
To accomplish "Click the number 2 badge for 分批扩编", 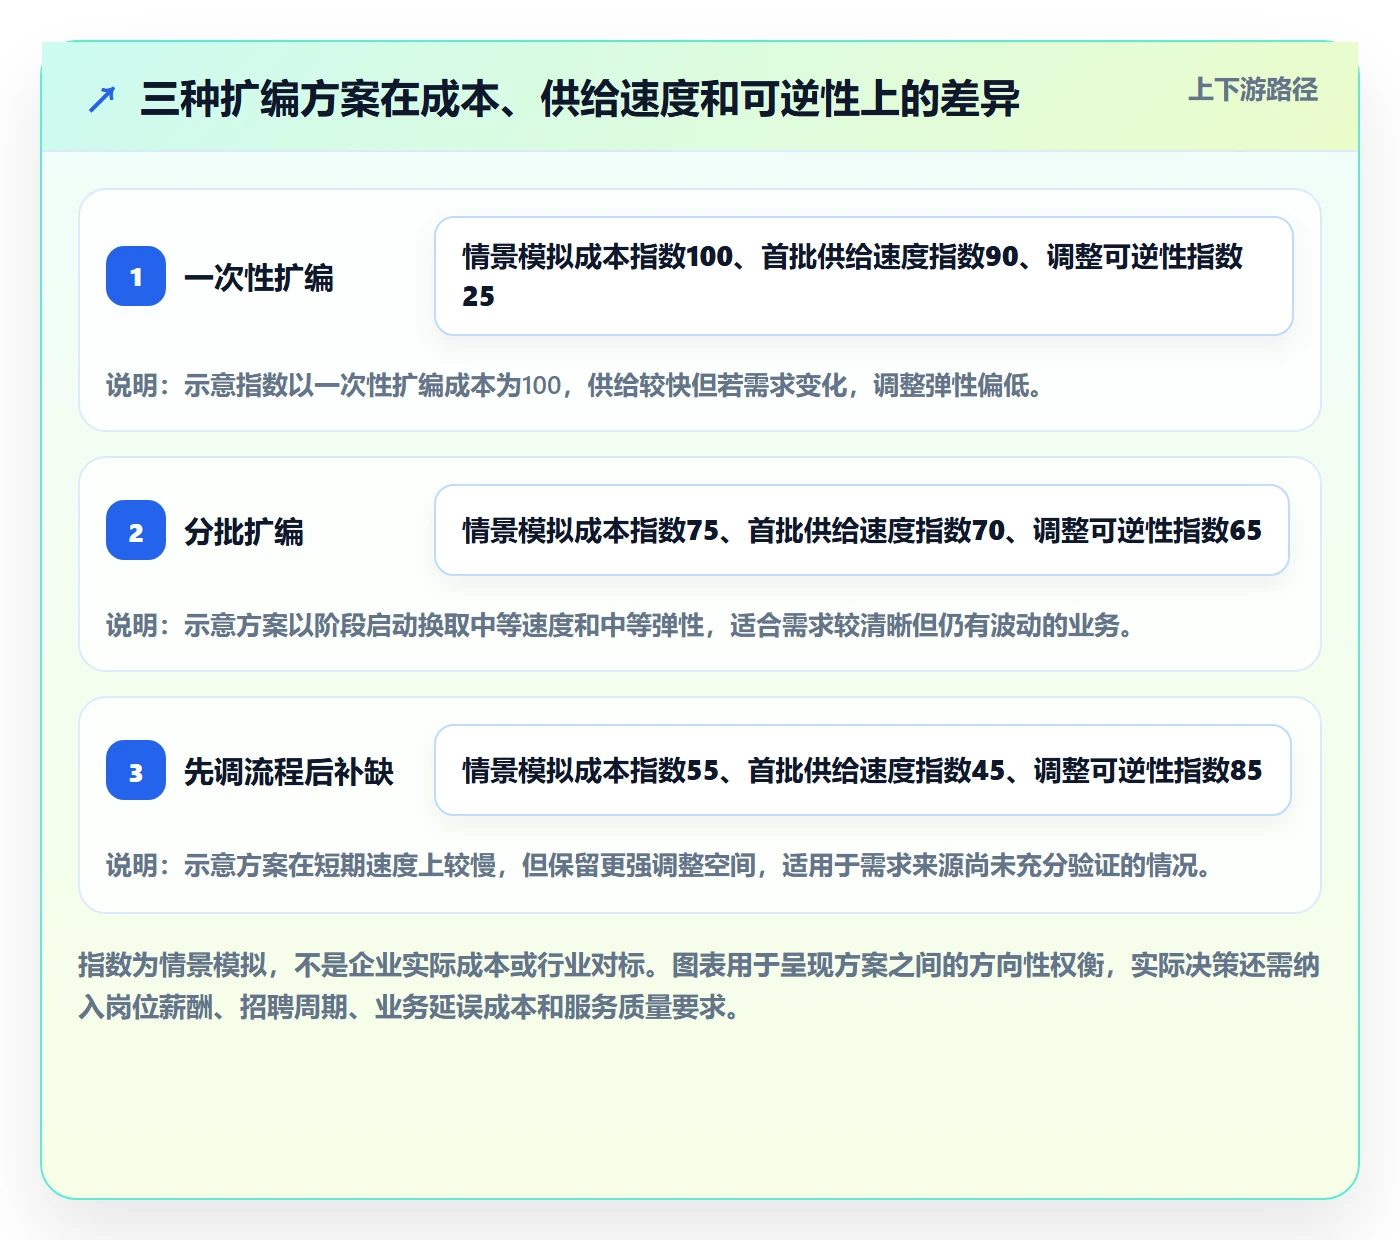I will click(136, 530).
